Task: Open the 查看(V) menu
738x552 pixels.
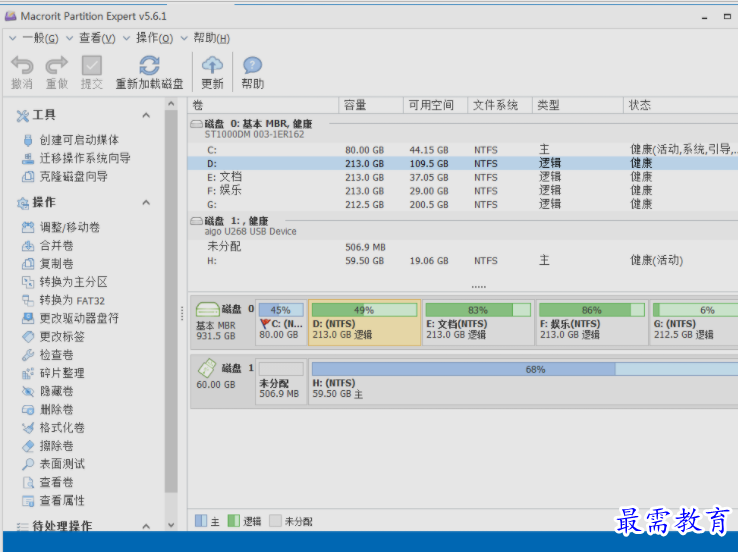Action: click(x=90, y=38)
